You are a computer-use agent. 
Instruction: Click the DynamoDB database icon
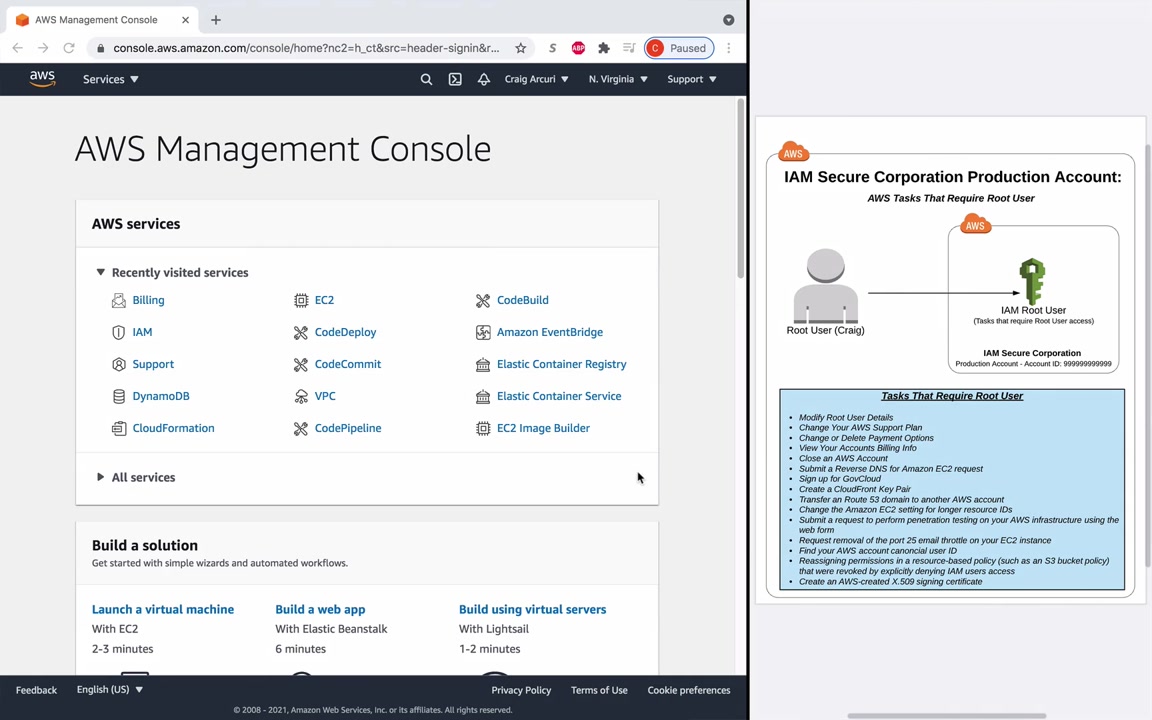click(118, 396)
